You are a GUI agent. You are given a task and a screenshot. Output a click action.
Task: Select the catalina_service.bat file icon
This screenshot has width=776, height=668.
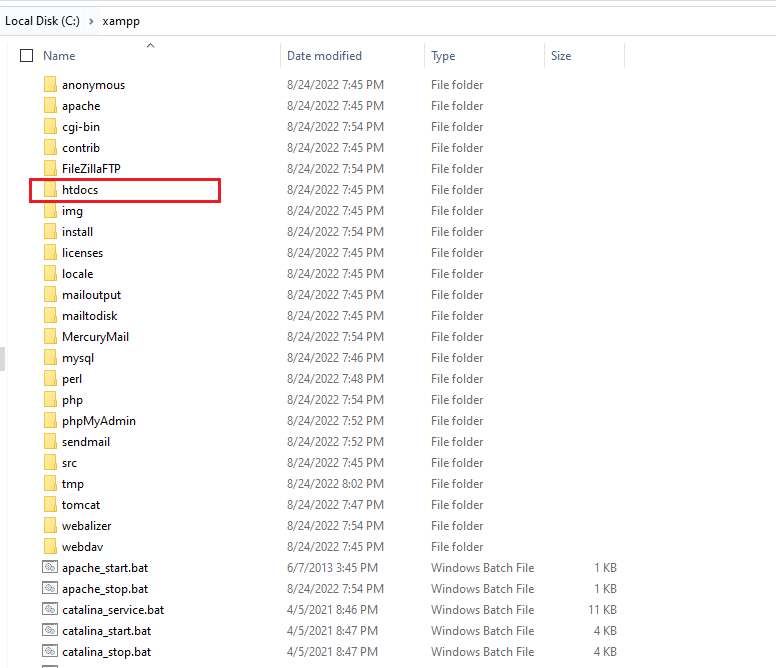point(50,610)
